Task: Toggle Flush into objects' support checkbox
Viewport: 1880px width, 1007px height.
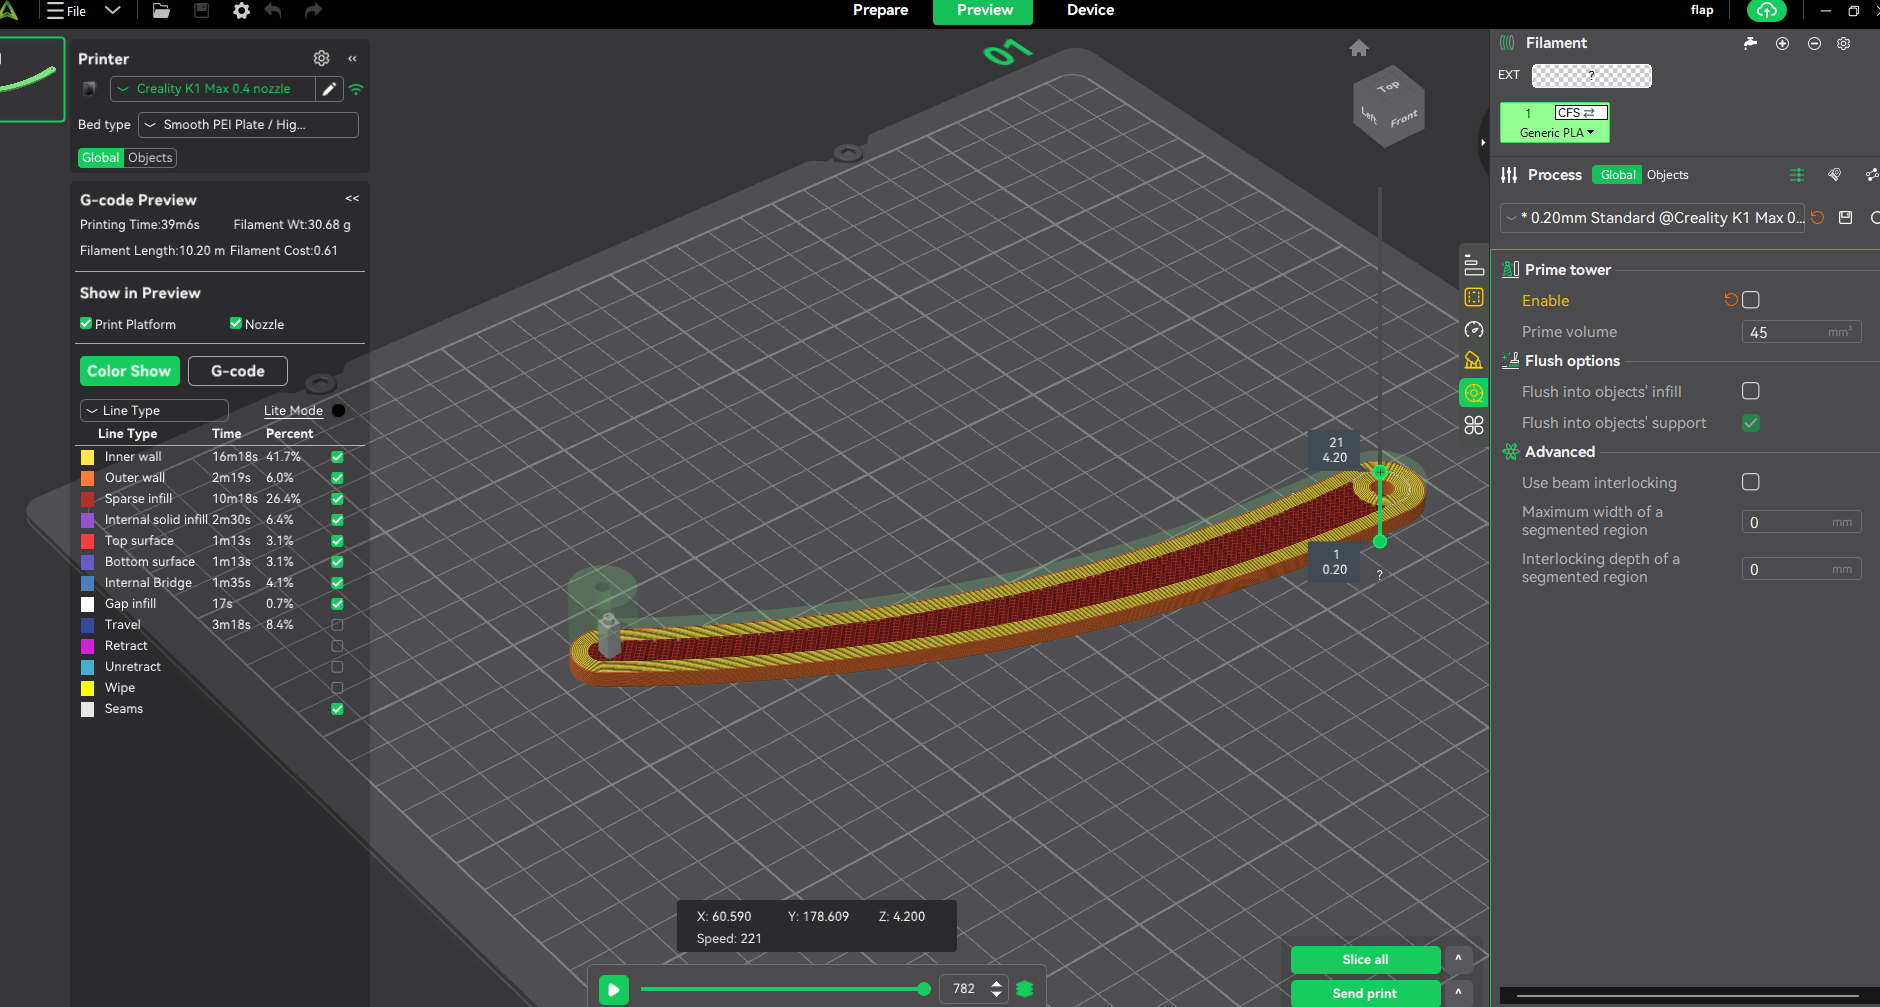Action: (x=1750, y=423)
